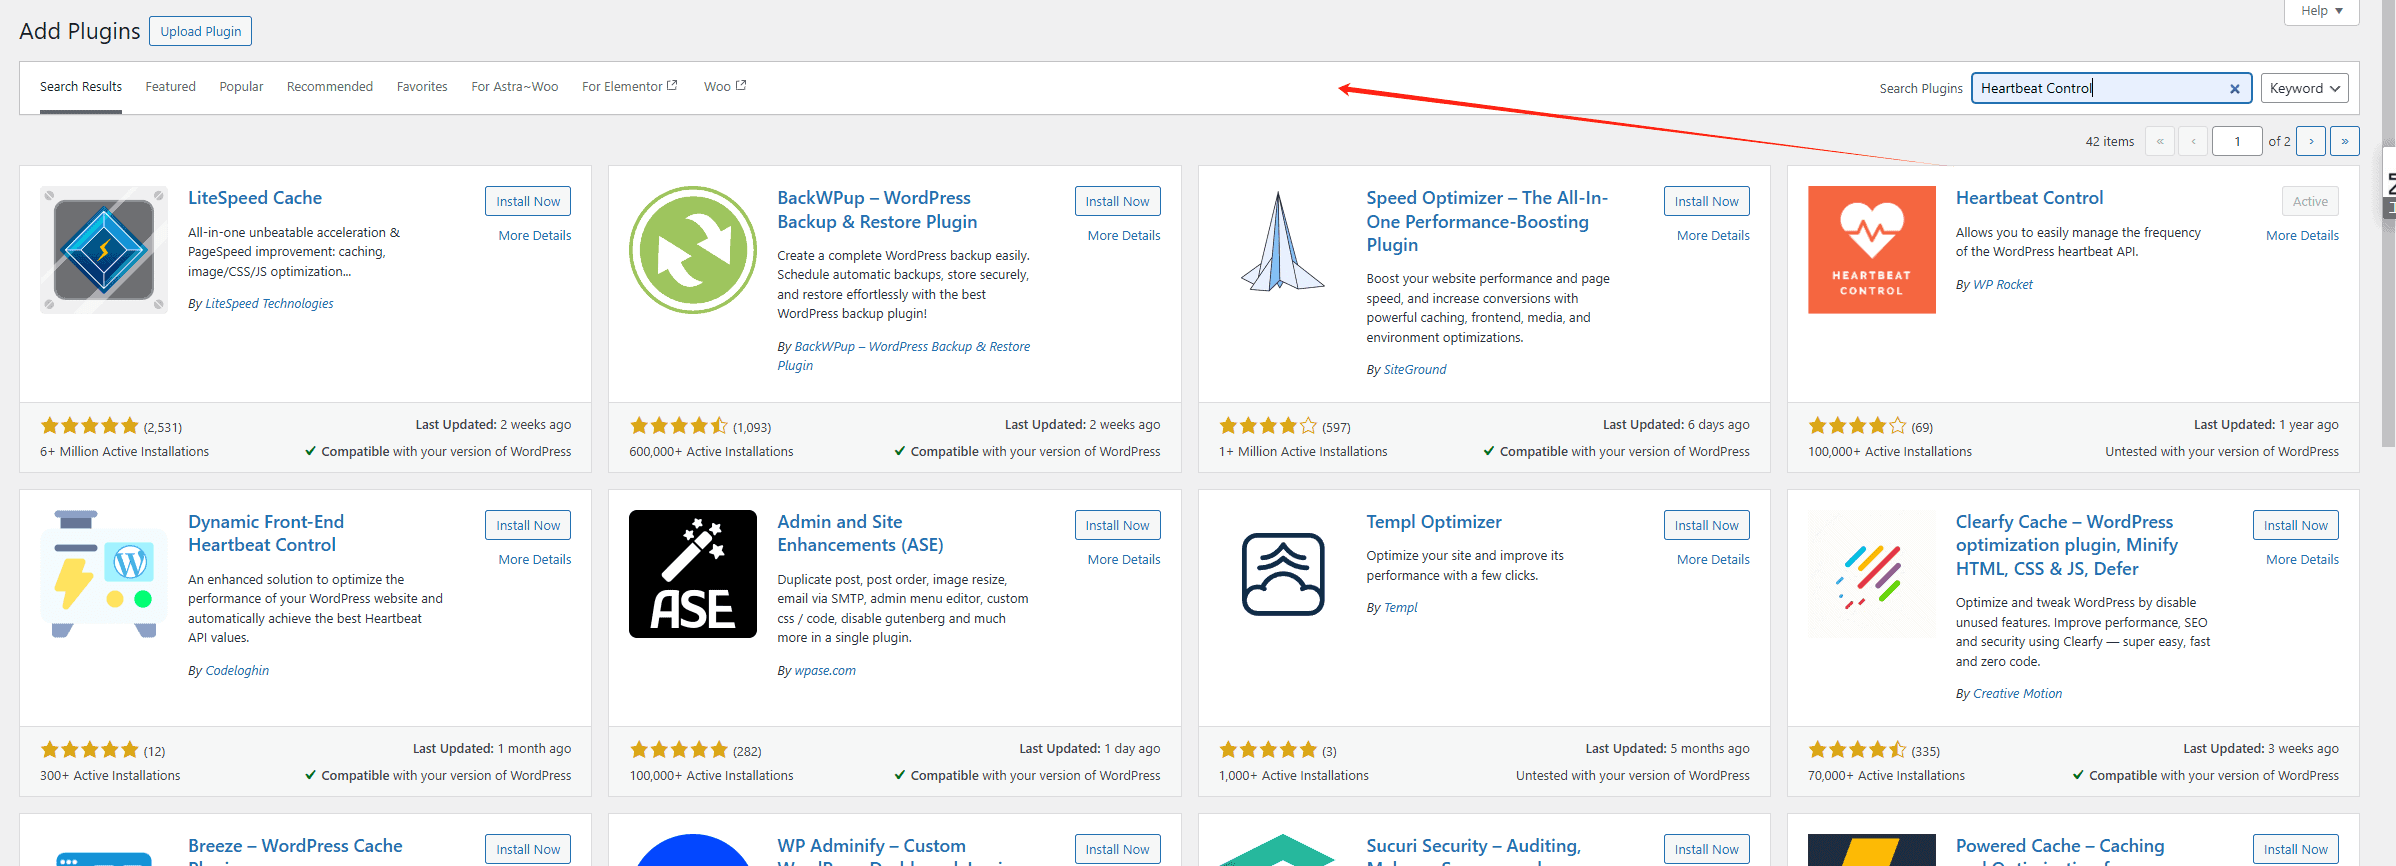Switch to the Recommended tab
This screenshot has height=866, width=2396.
(330, 87)
